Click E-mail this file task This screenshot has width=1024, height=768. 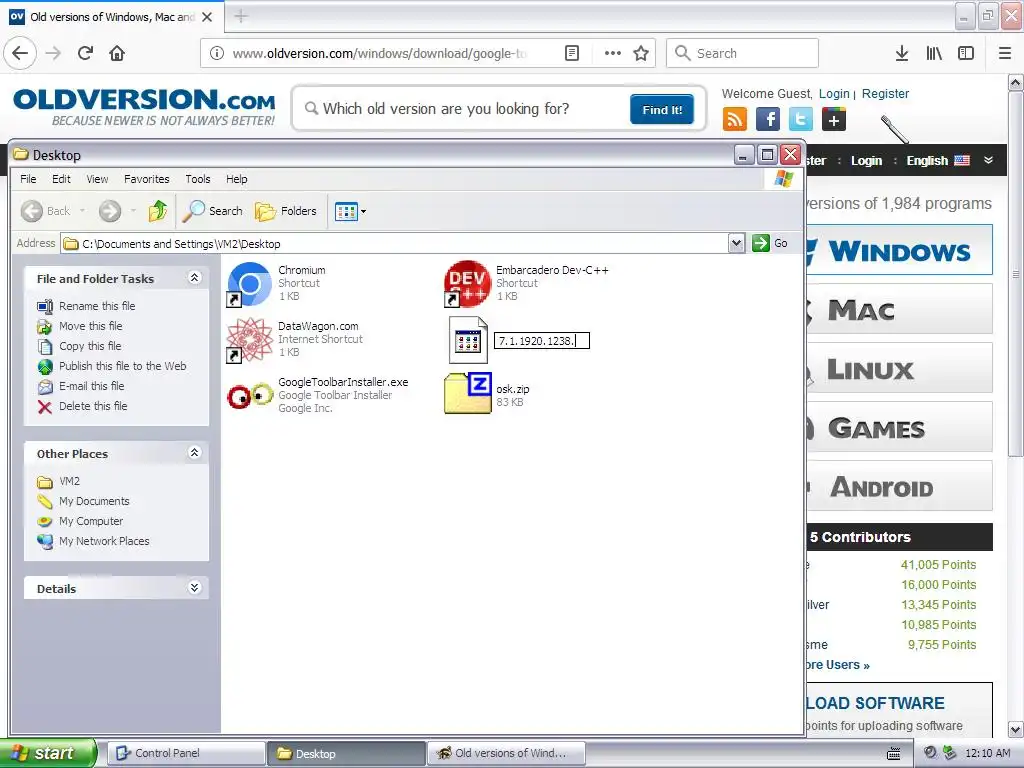(91, 386)
